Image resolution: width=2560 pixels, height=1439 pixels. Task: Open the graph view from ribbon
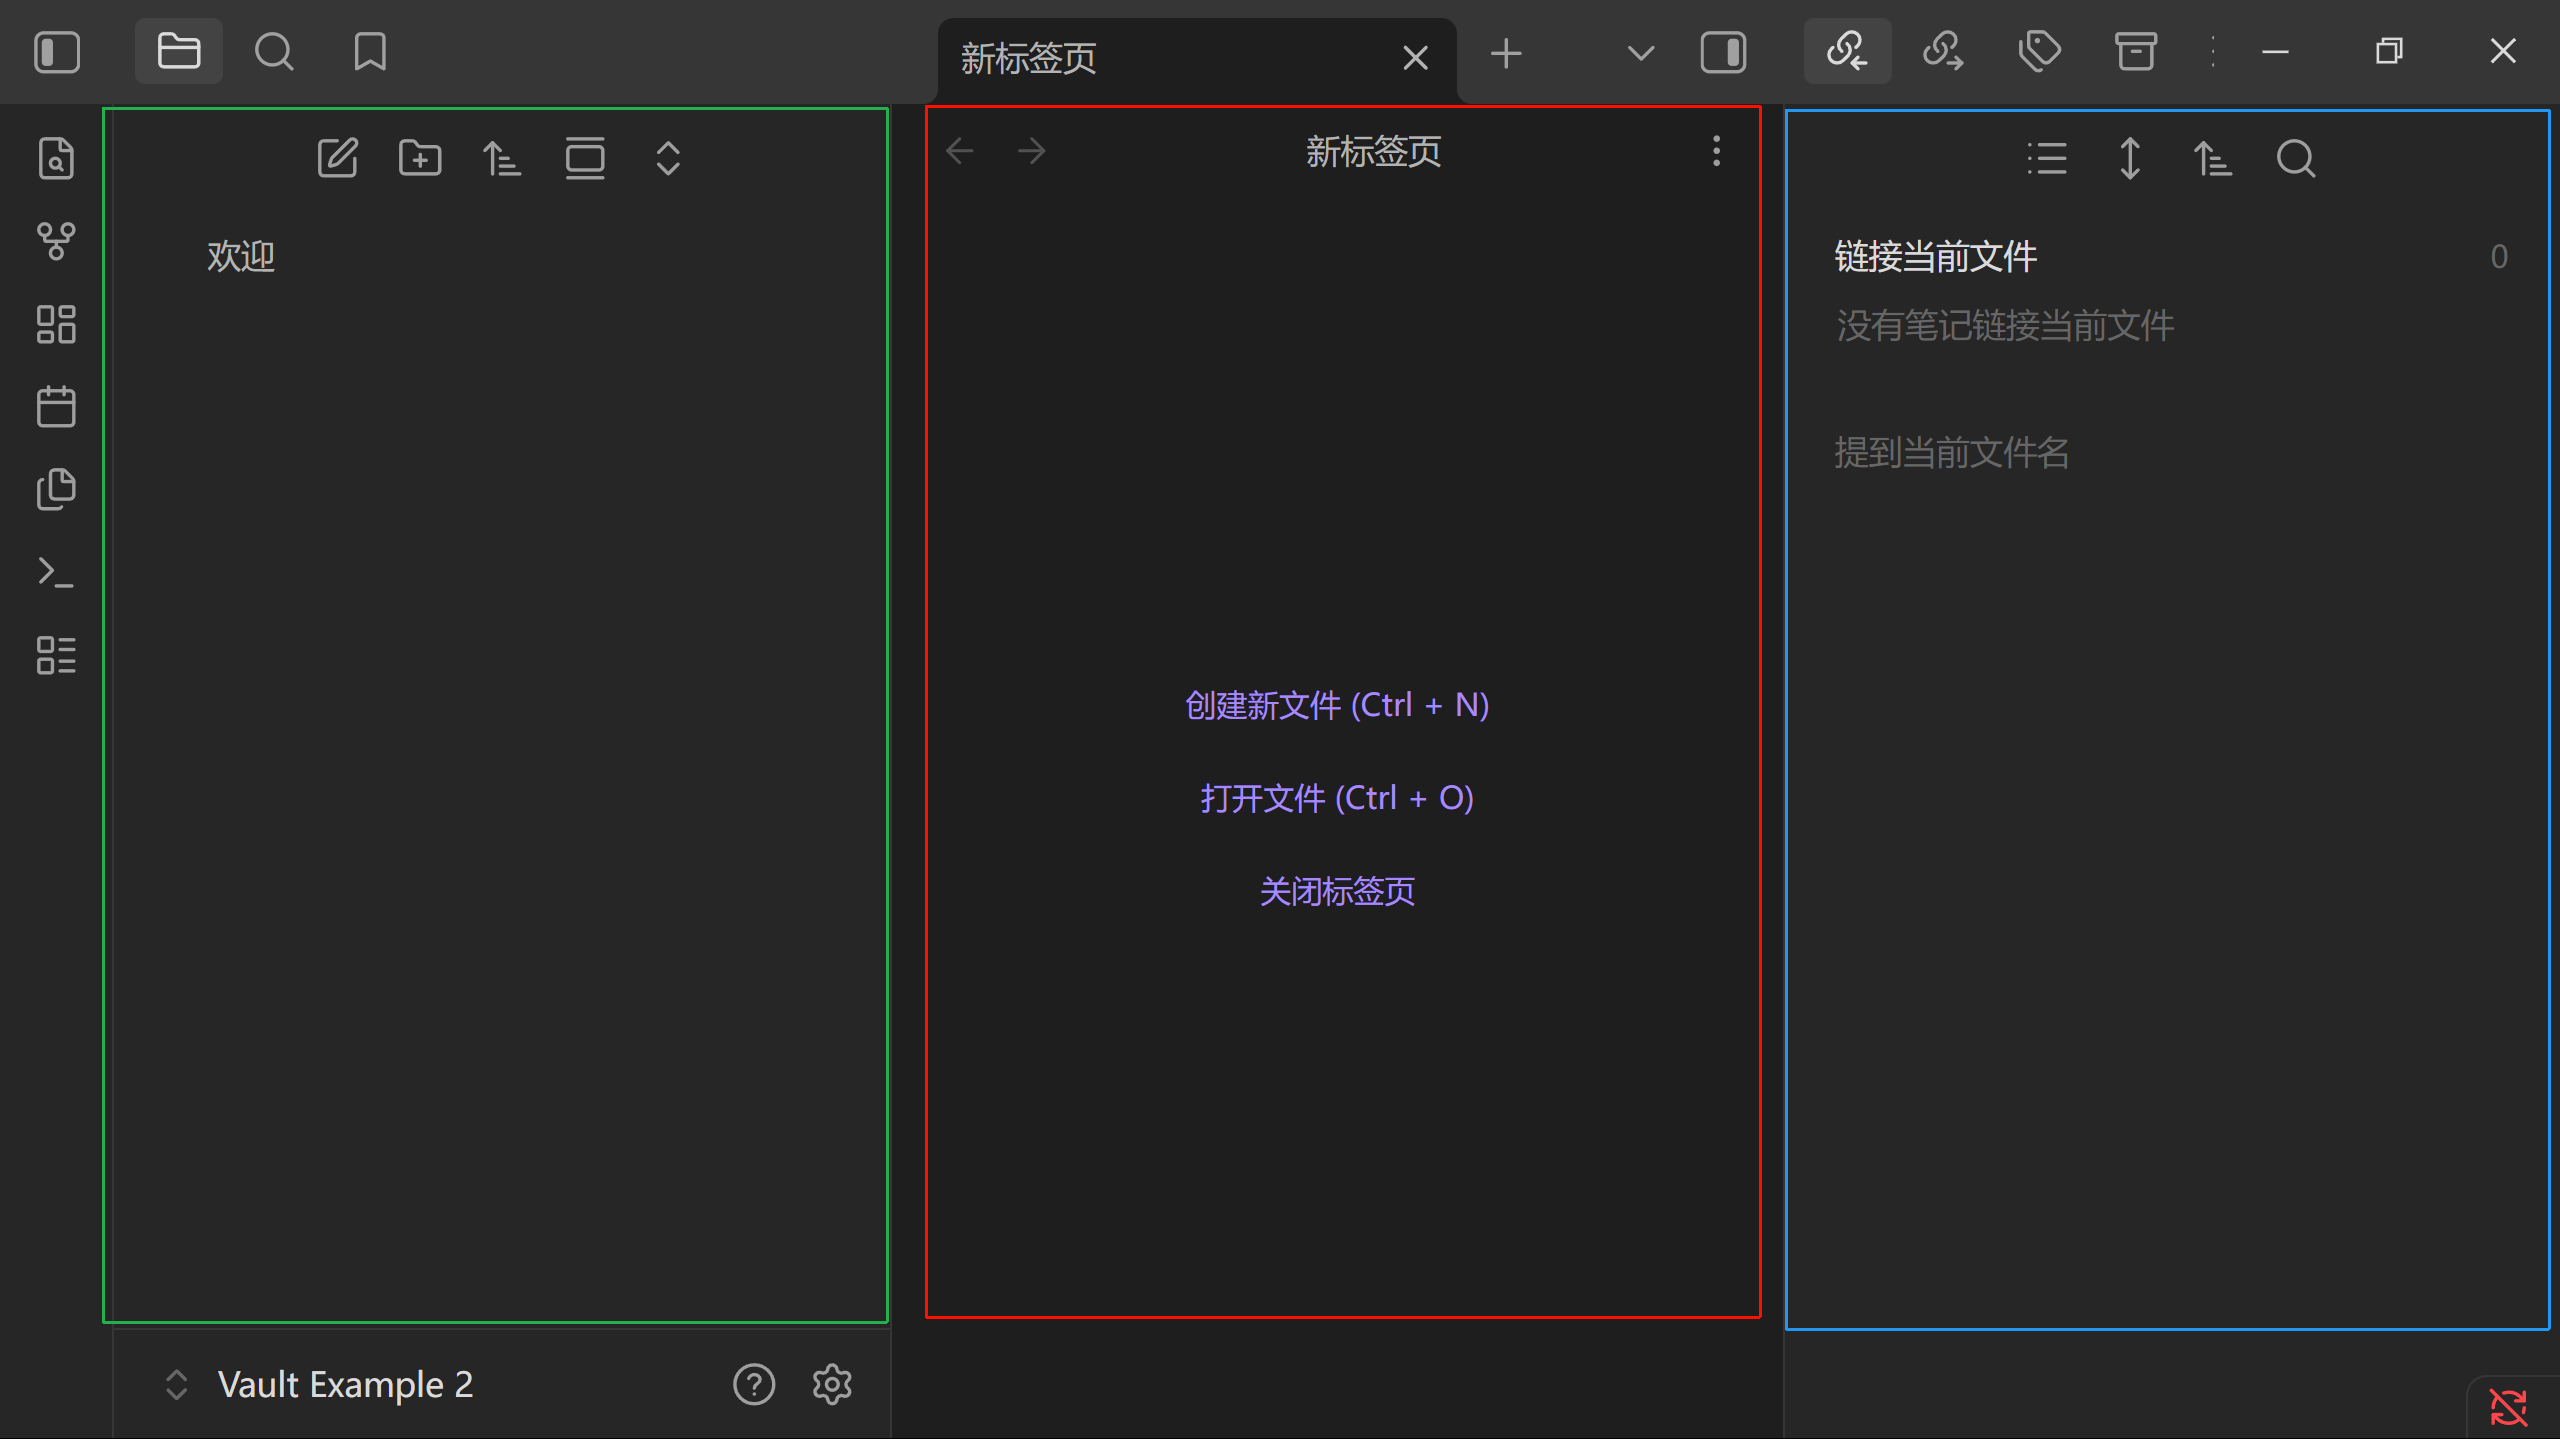pos(56,241)
